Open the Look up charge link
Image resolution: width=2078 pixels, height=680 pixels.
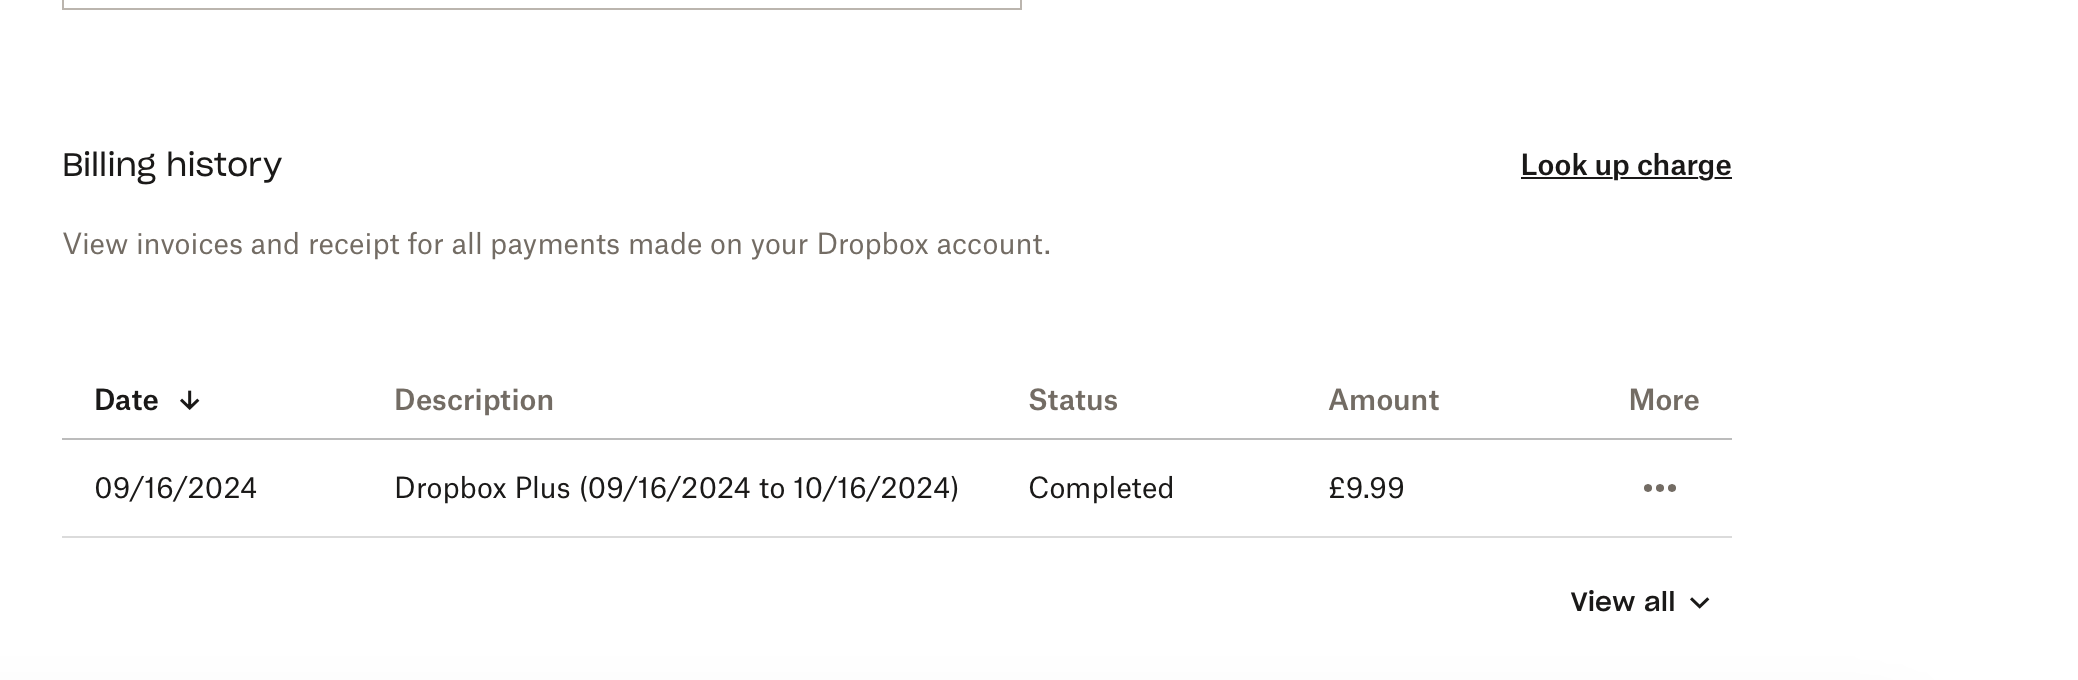1625,165
